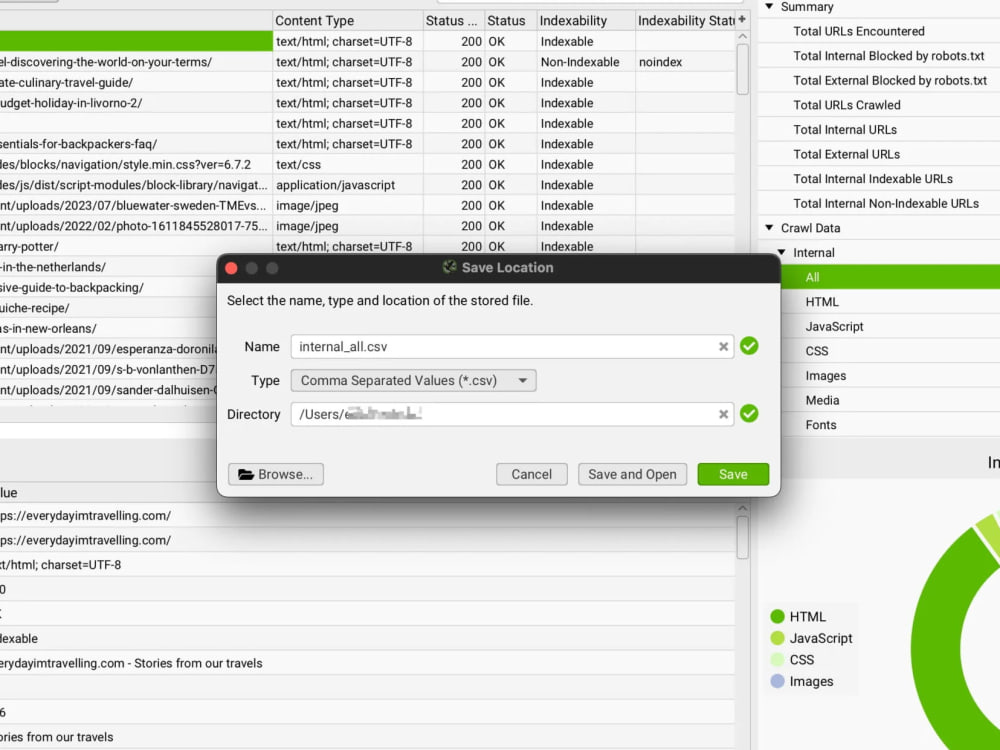The image size is (1000, 750).
Task: Click the lower details pane scrollbar
Action: [742, 537]
